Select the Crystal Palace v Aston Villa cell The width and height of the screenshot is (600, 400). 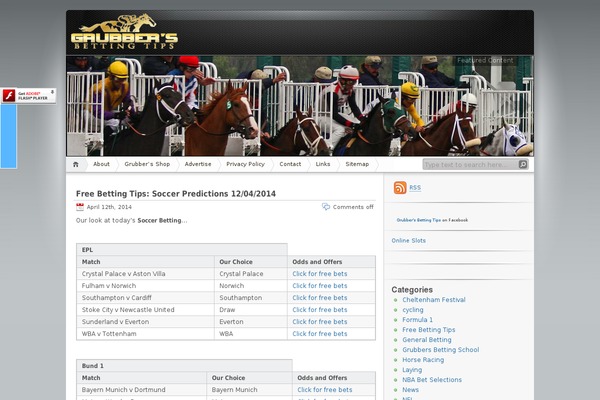click(x=145, y=274)
